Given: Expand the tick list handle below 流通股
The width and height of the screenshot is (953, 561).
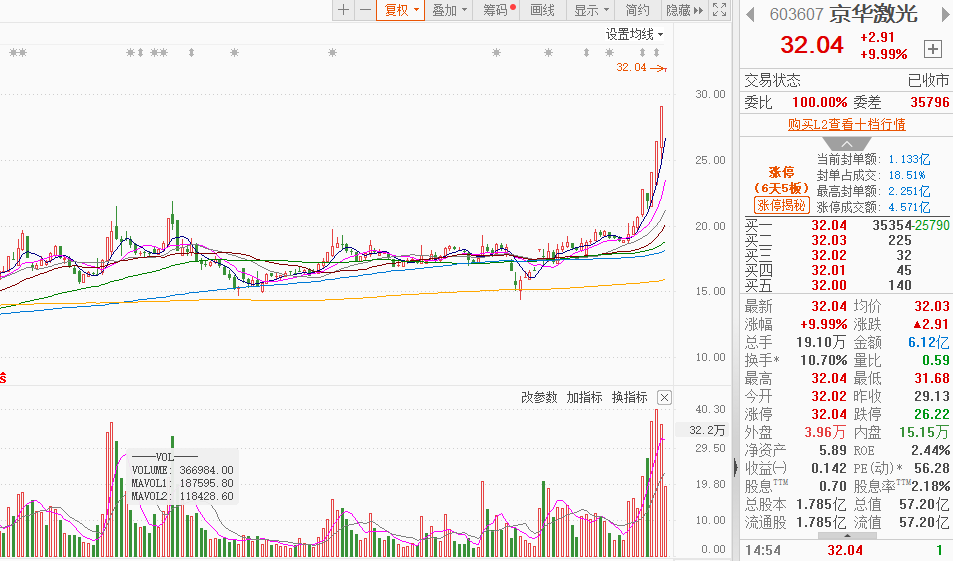Looking at the screenshot, I should [847, 536].
